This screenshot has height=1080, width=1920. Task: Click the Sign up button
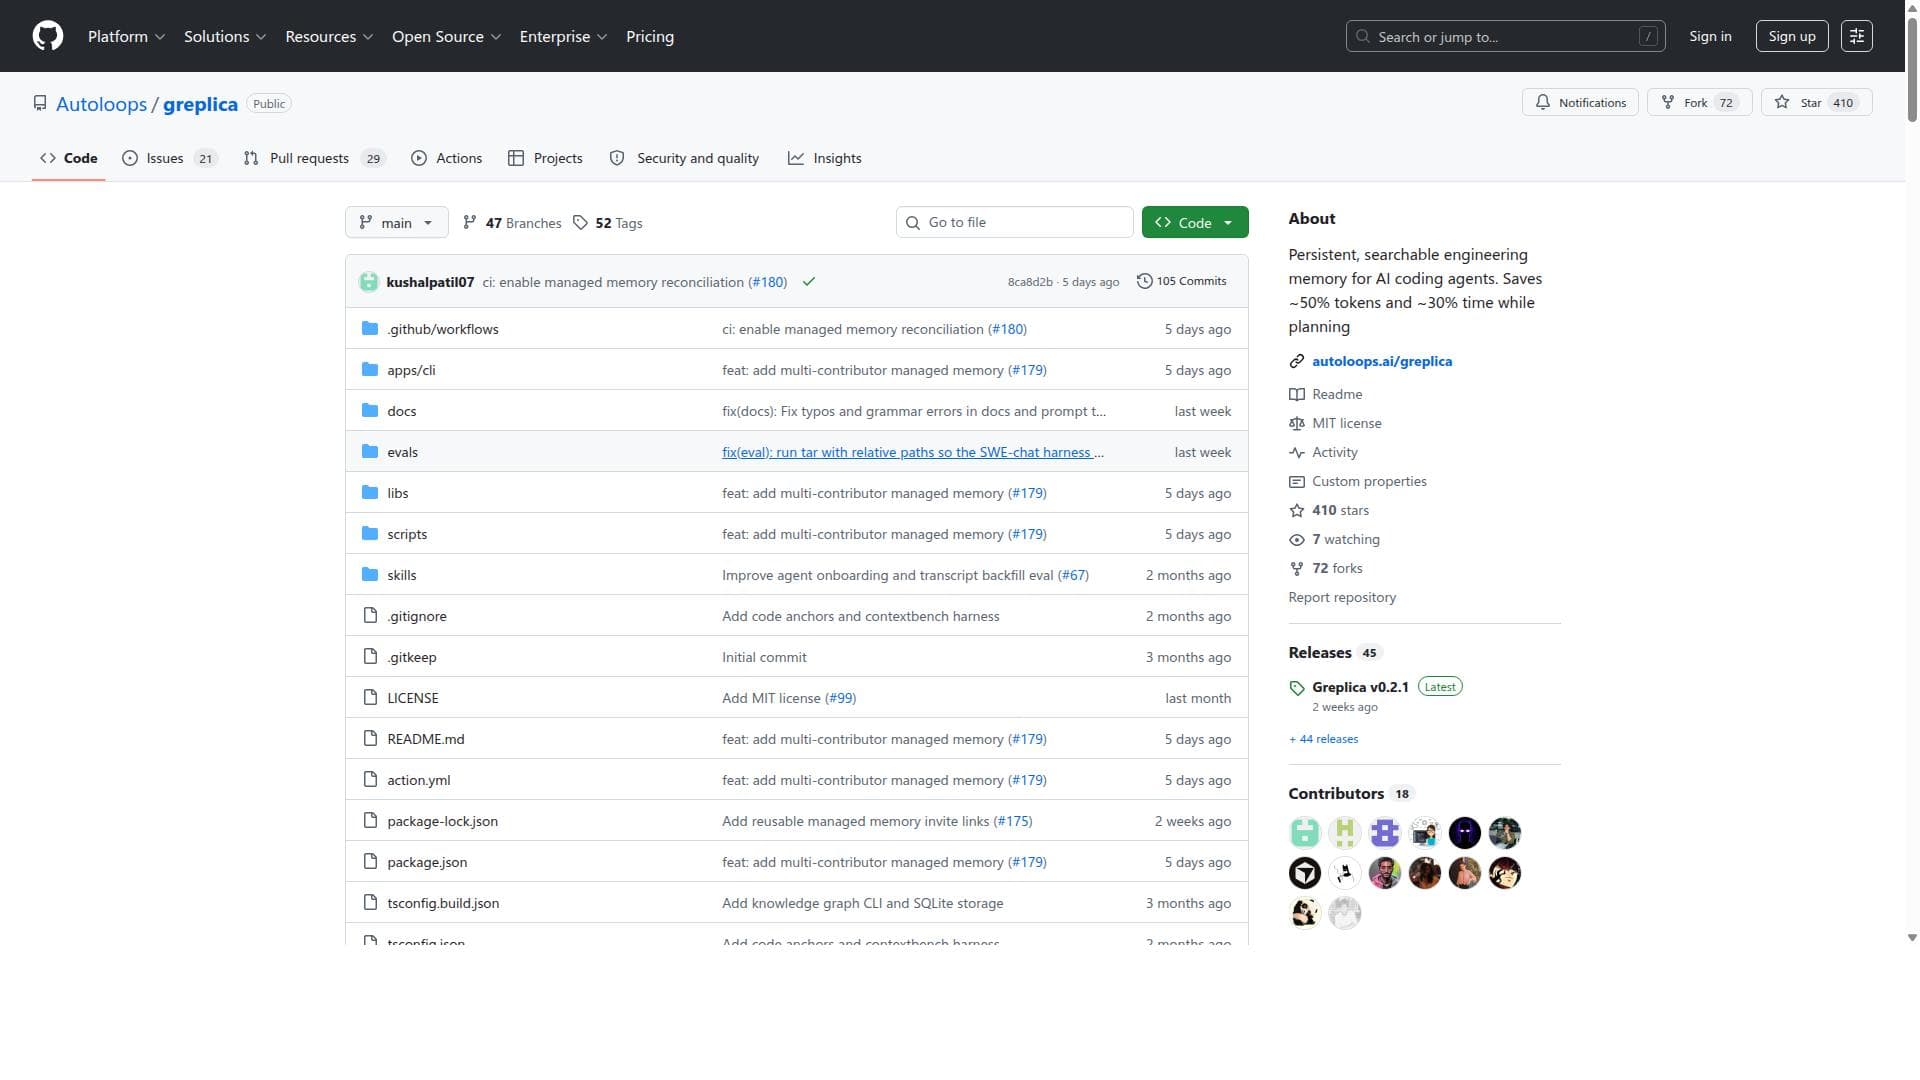click(1792, 36)
